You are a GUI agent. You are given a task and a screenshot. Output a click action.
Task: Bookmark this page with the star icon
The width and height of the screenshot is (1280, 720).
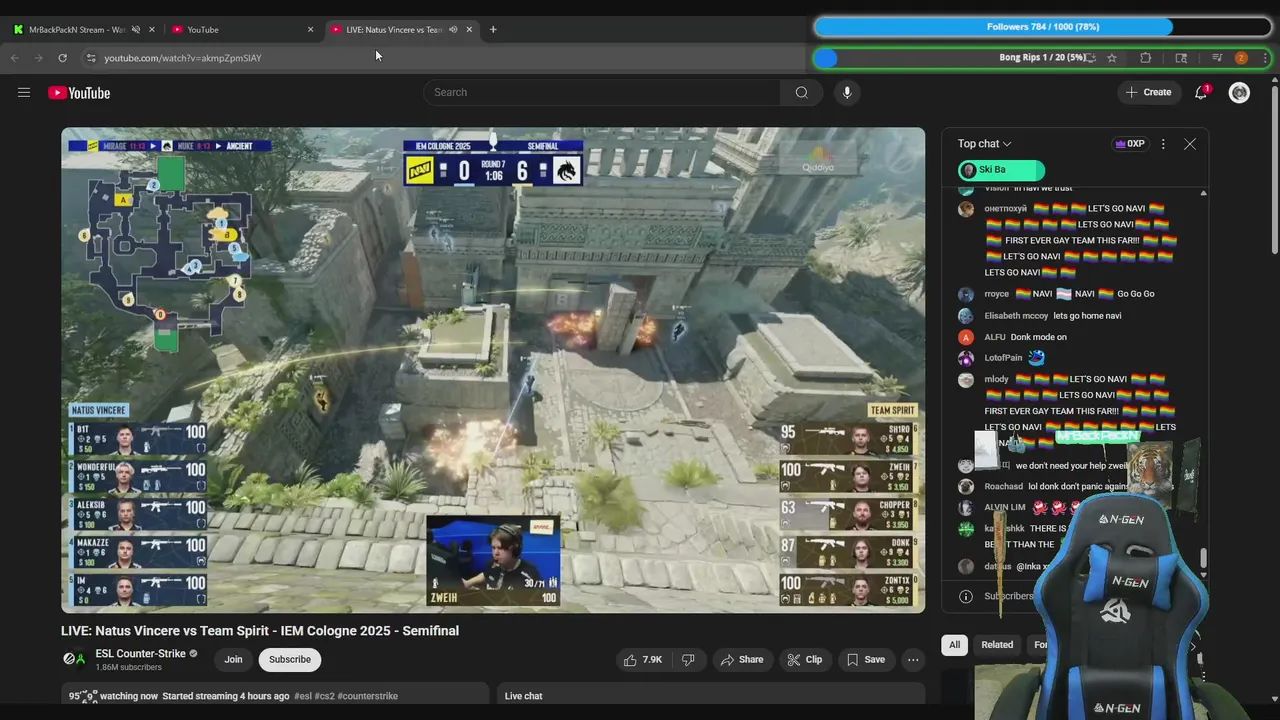(x=1112, y=58)
